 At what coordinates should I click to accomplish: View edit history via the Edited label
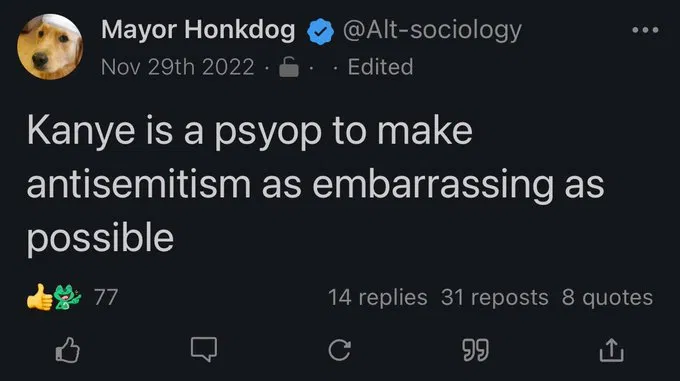click(380, 67)
